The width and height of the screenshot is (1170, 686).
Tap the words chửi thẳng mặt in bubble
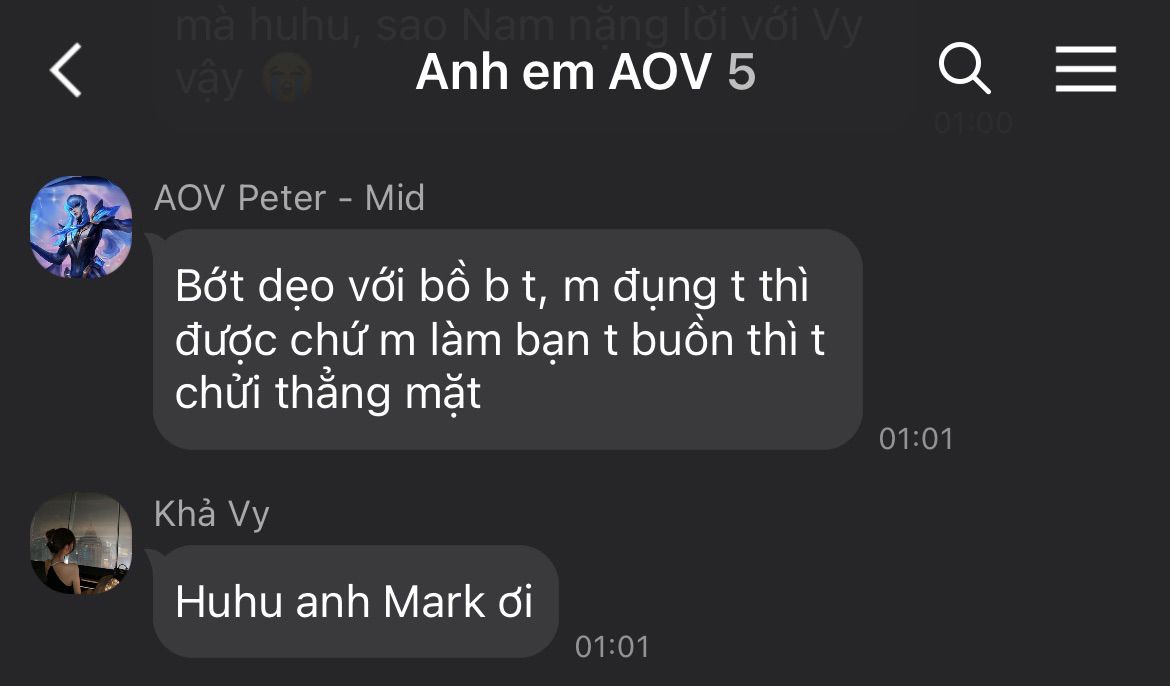coord(328,393)
